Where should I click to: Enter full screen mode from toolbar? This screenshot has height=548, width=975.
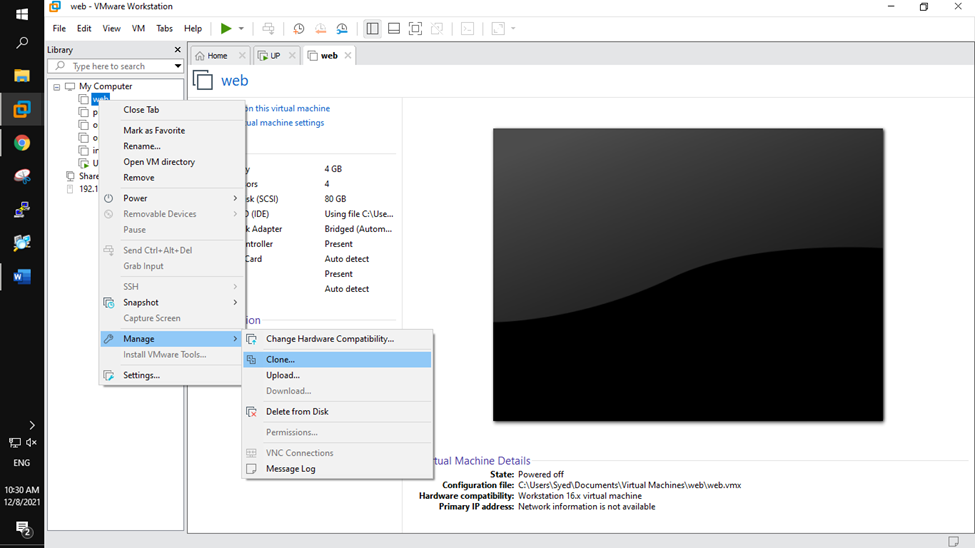pos(416,29)
